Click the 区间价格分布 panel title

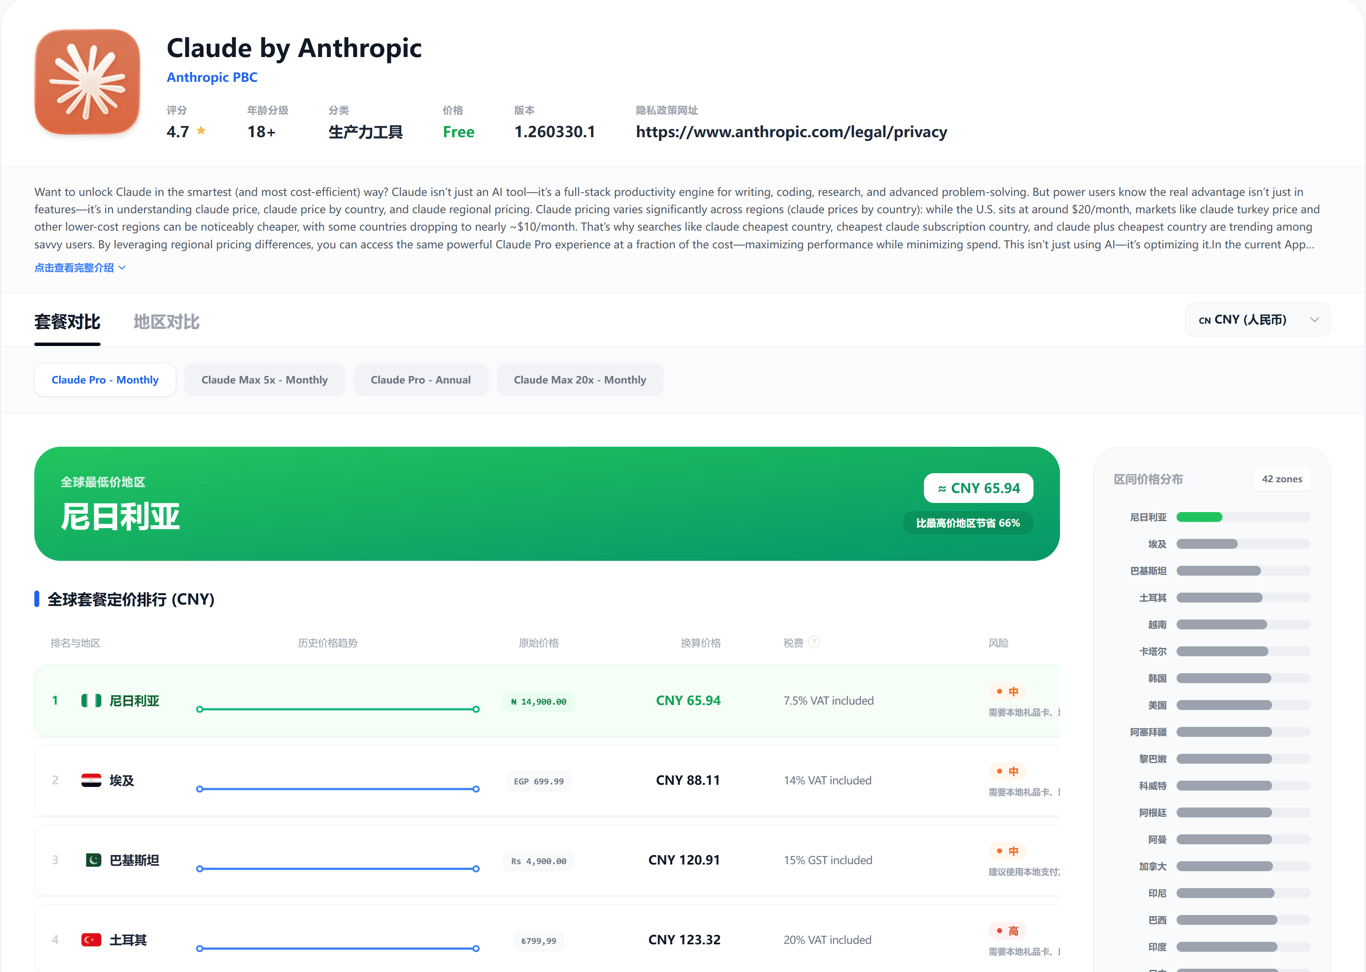(x=1148, y=479)
